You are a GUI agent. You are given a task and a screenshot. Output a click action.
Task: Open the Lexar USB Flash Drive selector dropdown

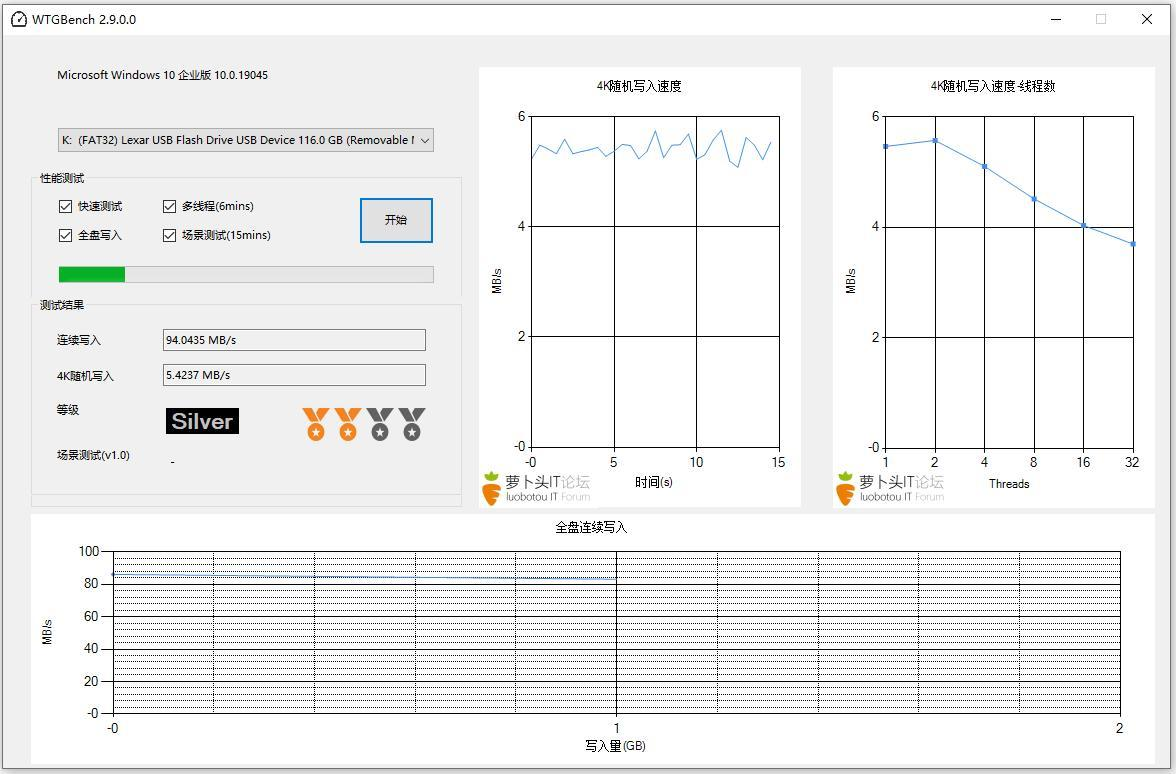[x=246, y=140]
